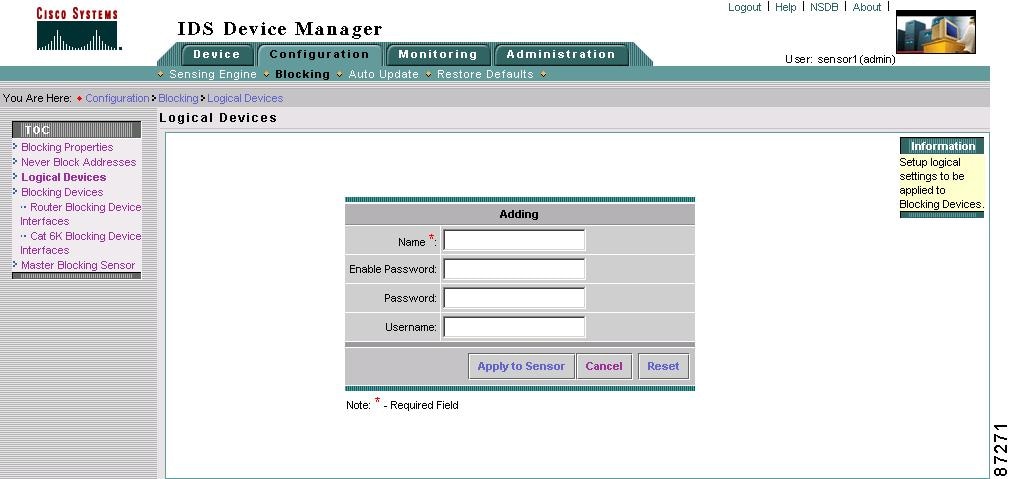Viewport: 1012px width, 479px height.
Task: Click the TOC header
Action: click(76, 130)
